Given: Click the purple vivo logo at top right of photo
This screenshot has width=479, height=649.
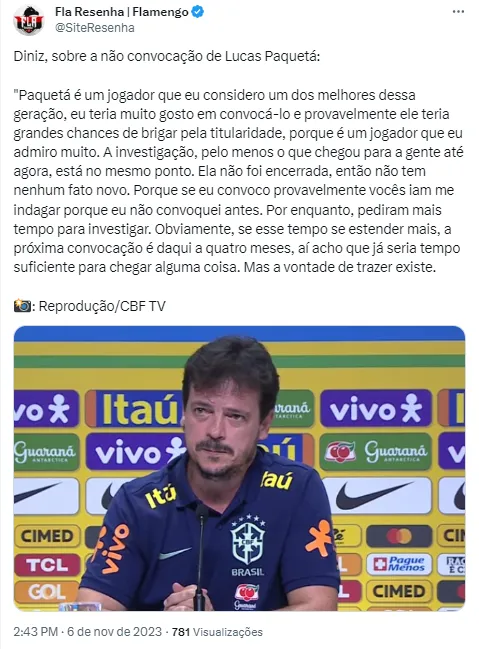Looking at the screenshot, I should click(376, 409).
